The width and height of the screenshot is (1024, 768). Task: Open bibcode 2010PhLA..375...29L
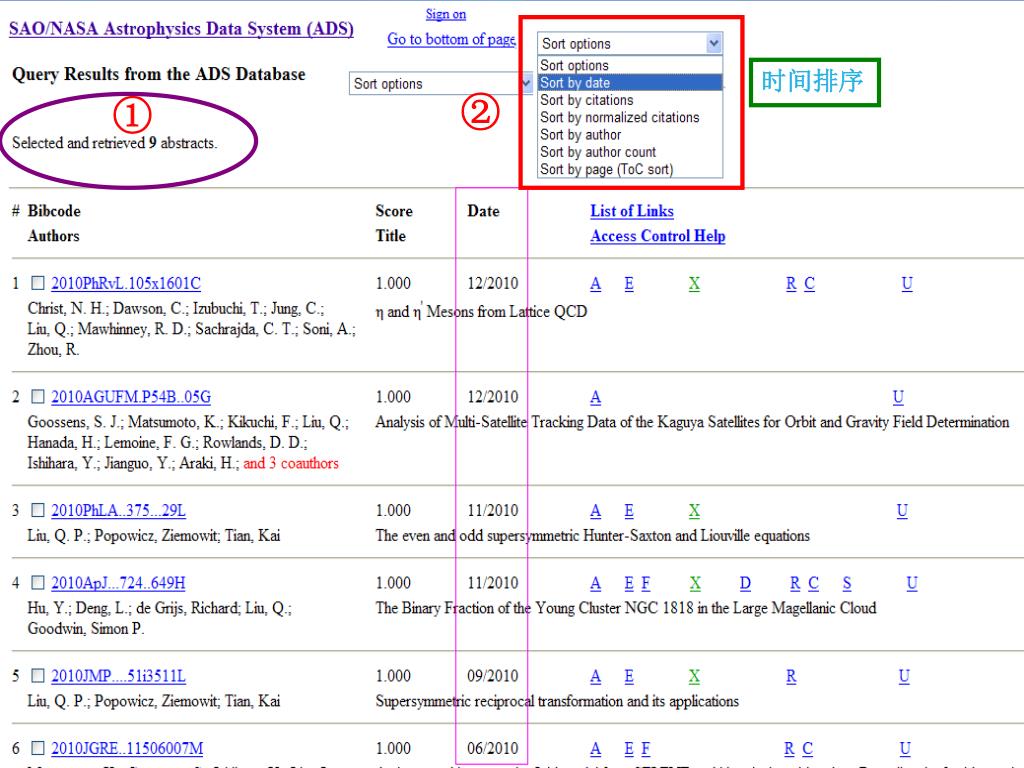point(118,511)
